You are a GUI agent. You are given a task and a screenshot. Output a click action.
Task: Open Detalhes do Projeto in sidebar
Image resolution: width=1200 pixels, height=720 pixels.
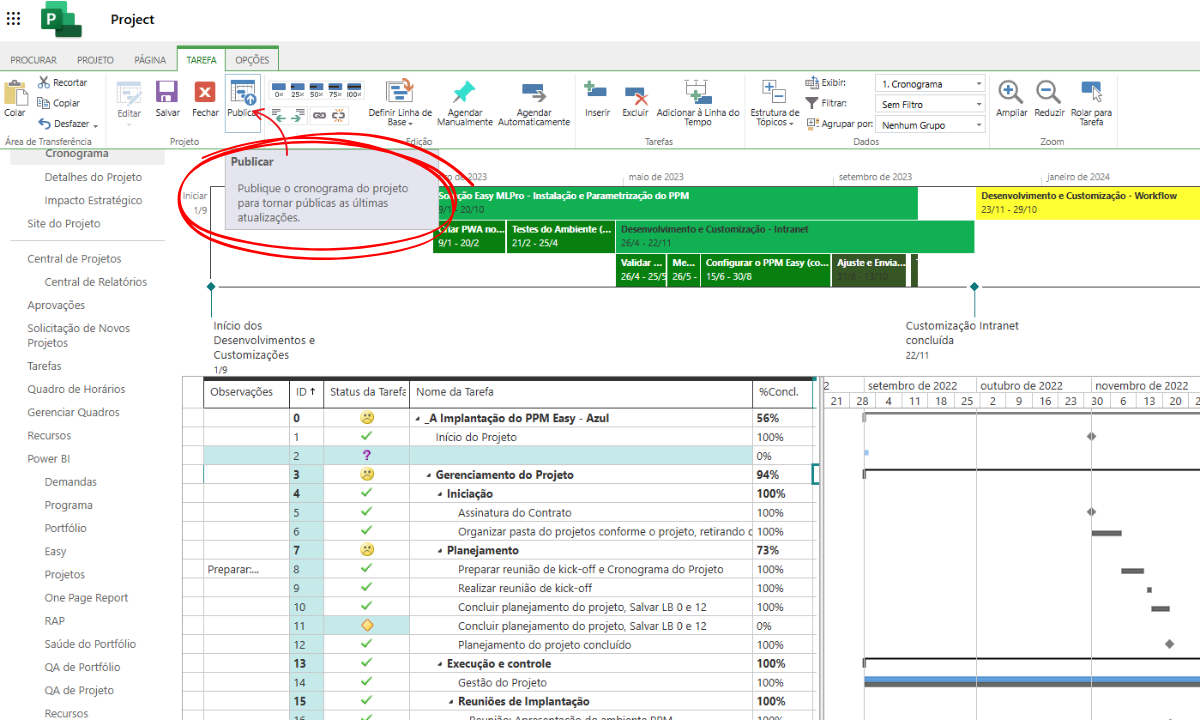click(x=93, y=177)
